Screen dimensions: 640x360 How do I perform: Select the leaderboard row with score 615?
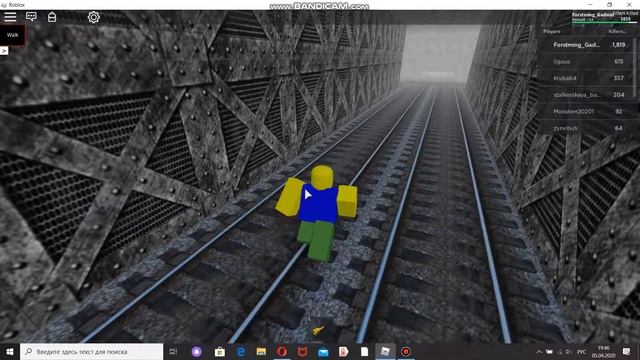coord(586,61)
